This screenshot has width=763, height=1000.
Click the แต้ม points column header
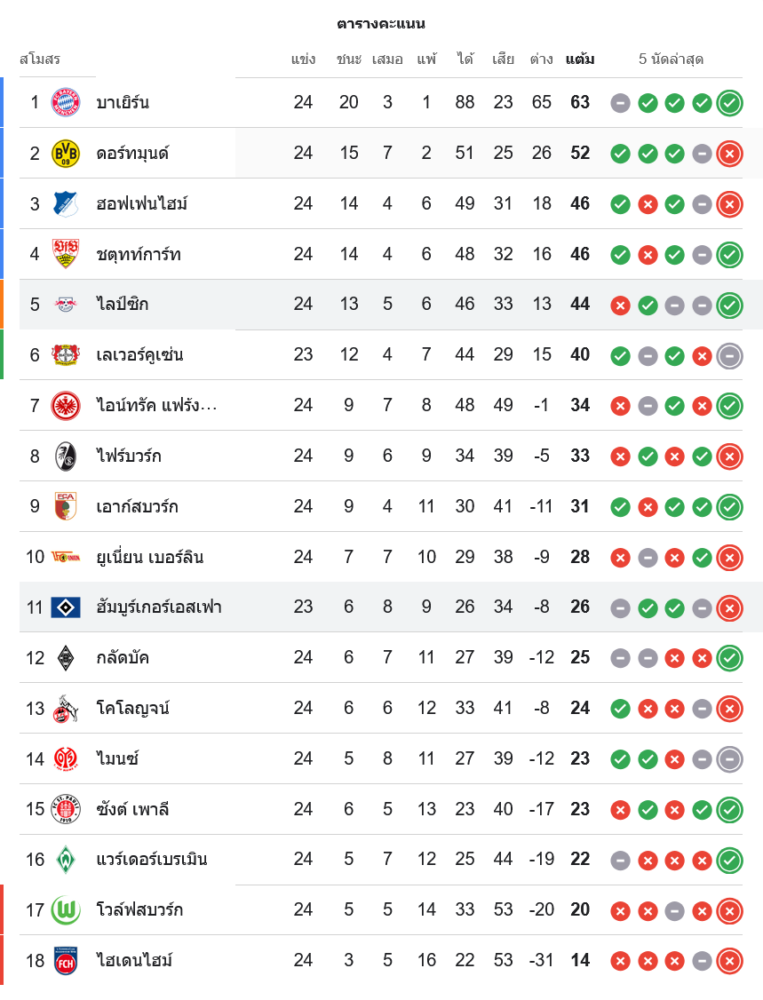tap(580, 59)
